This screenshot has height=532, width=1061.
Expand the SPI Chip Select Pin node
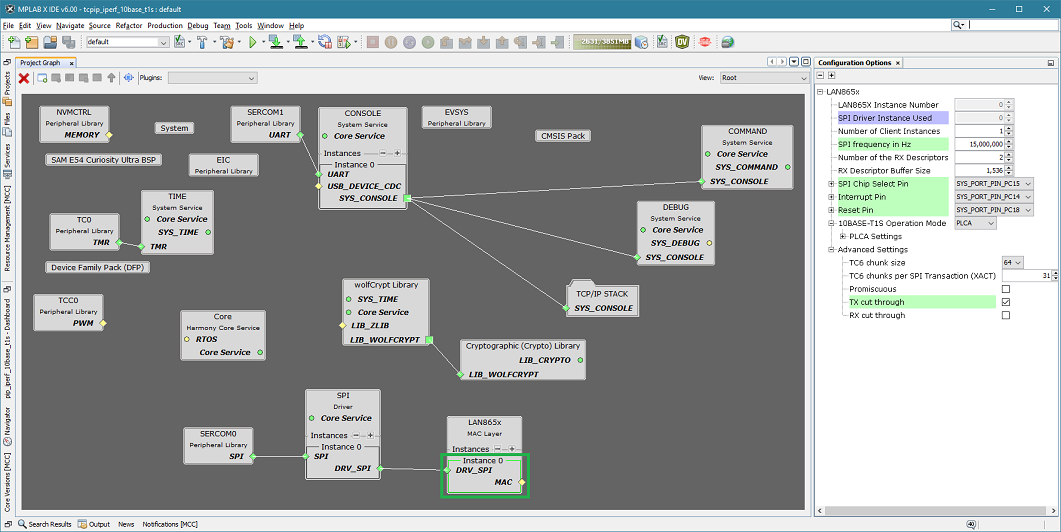click(832, 183)
